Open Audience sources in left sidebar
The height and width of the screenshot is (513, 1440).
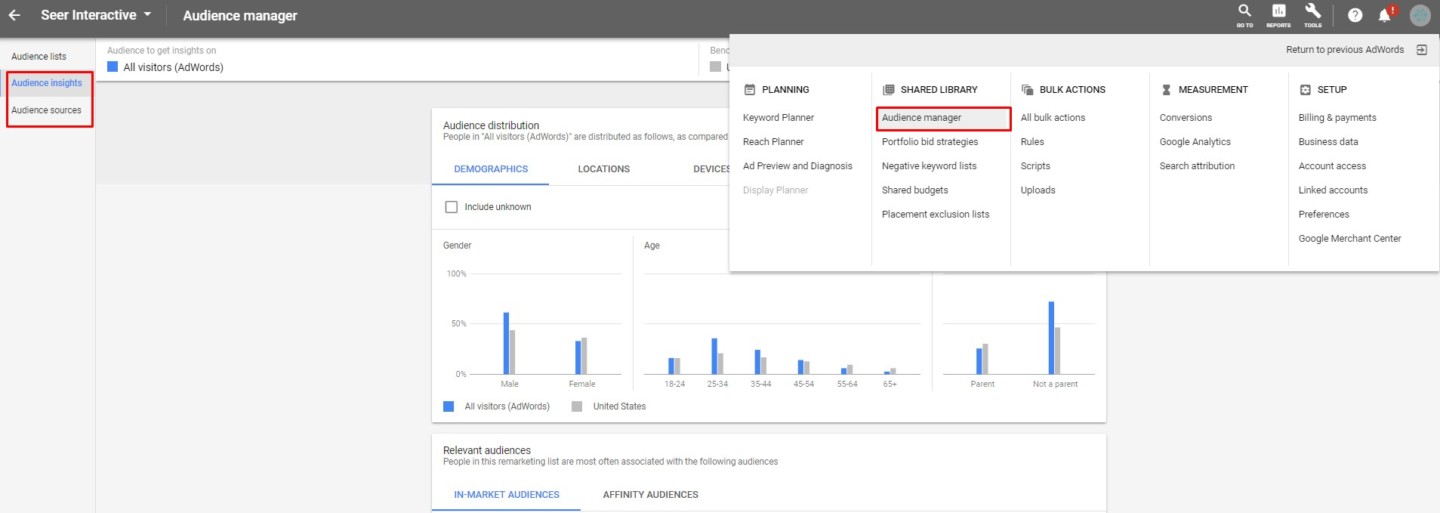tap(46, 110)
